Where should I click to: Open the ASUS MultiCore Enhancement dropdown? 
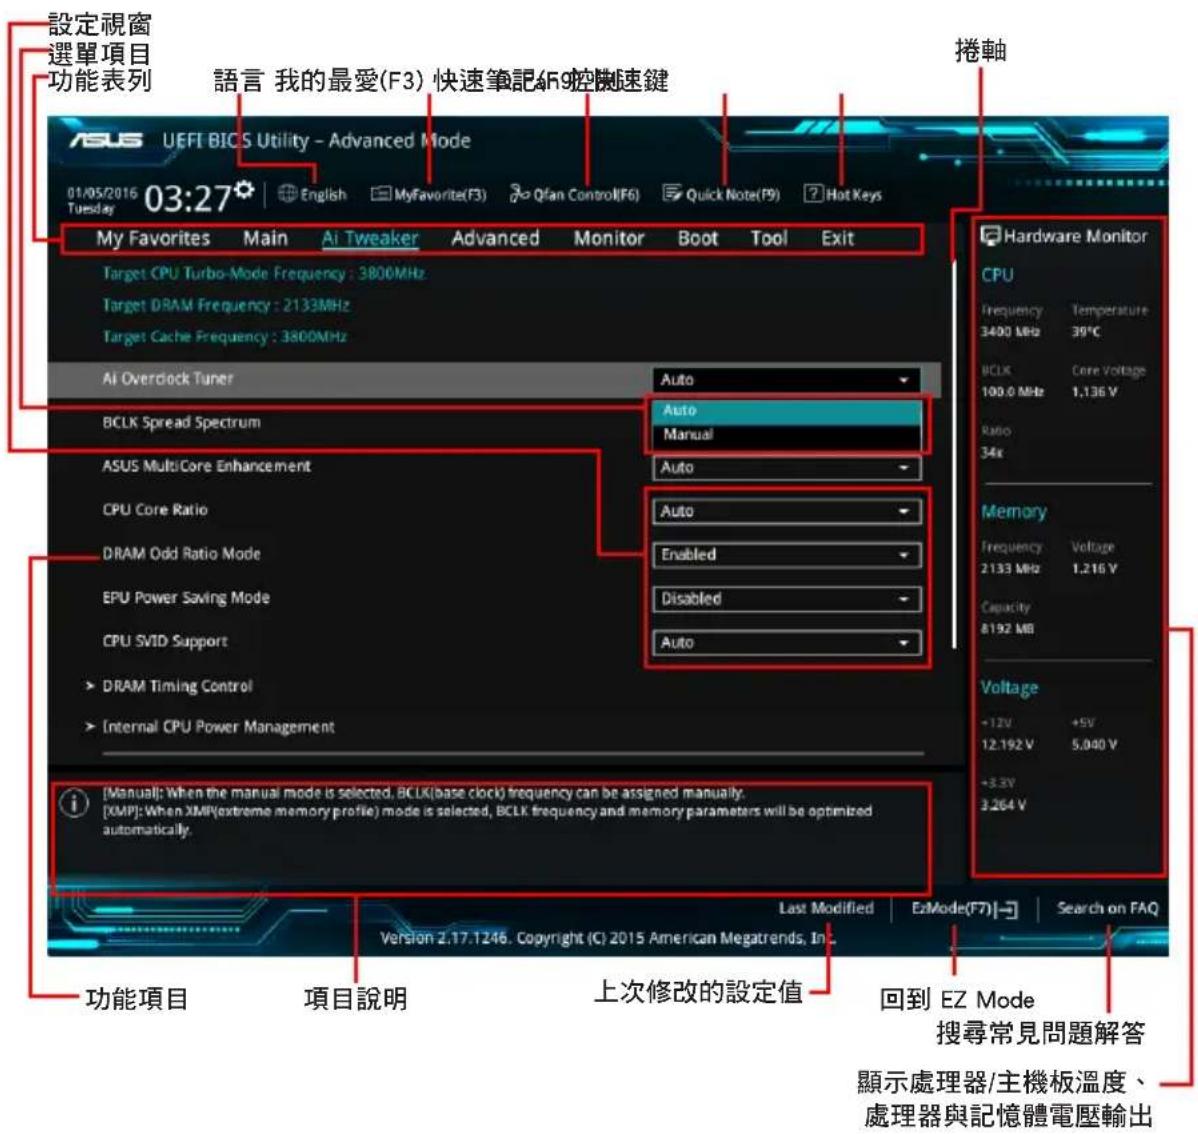coord(786,468)
